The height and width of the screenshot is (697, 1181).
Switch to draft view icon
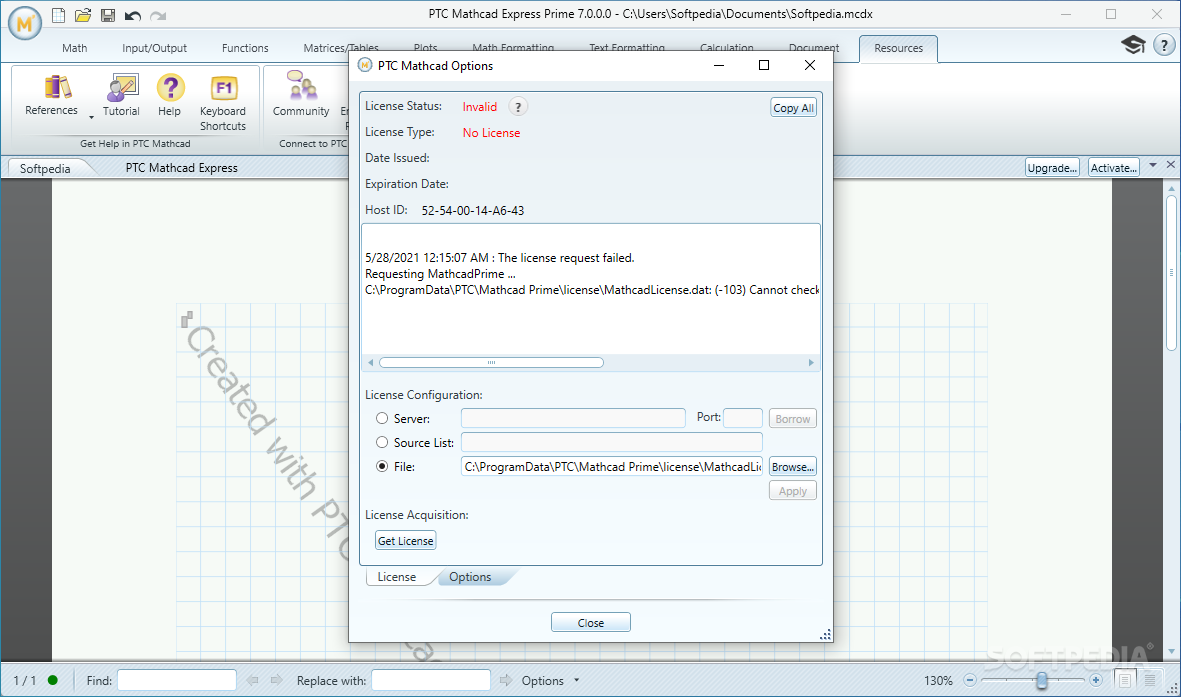1150,680
